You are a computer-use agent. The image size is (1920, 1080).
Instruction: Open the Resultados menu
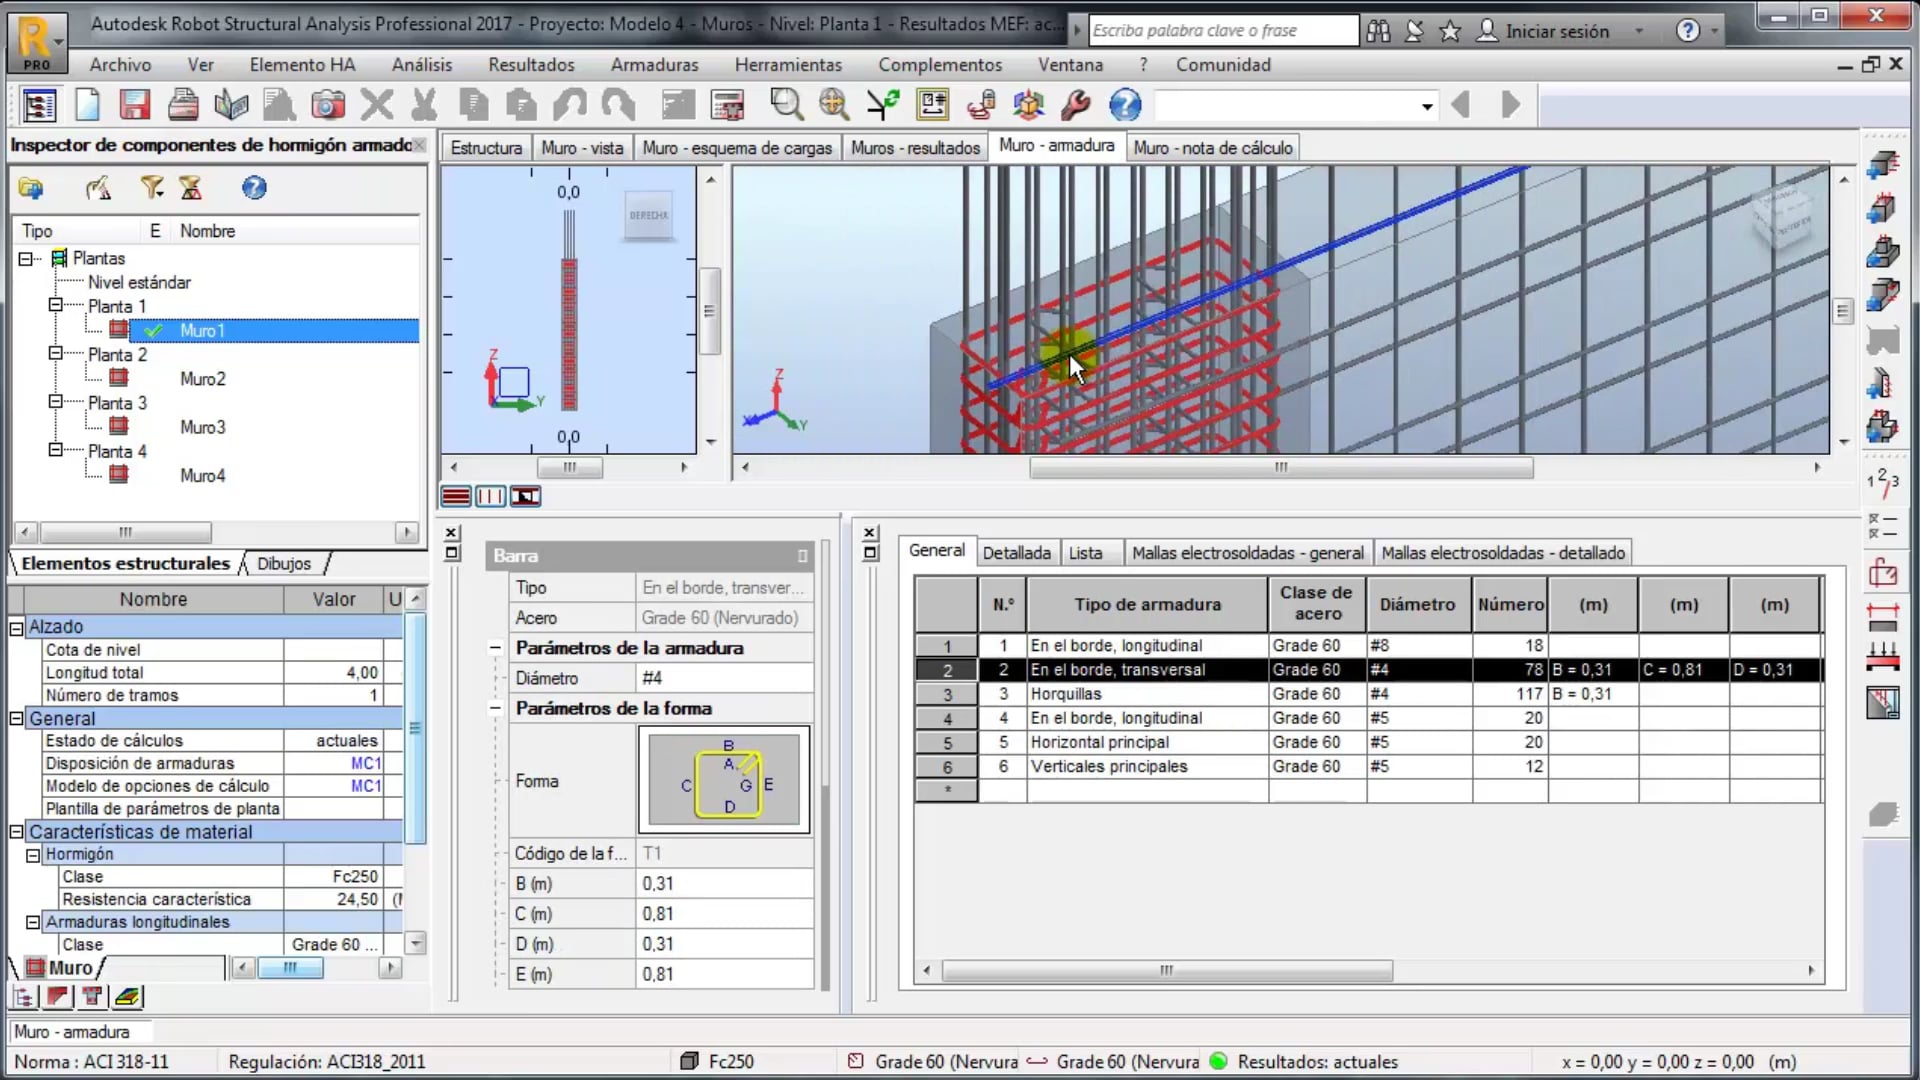pos(531,64)
